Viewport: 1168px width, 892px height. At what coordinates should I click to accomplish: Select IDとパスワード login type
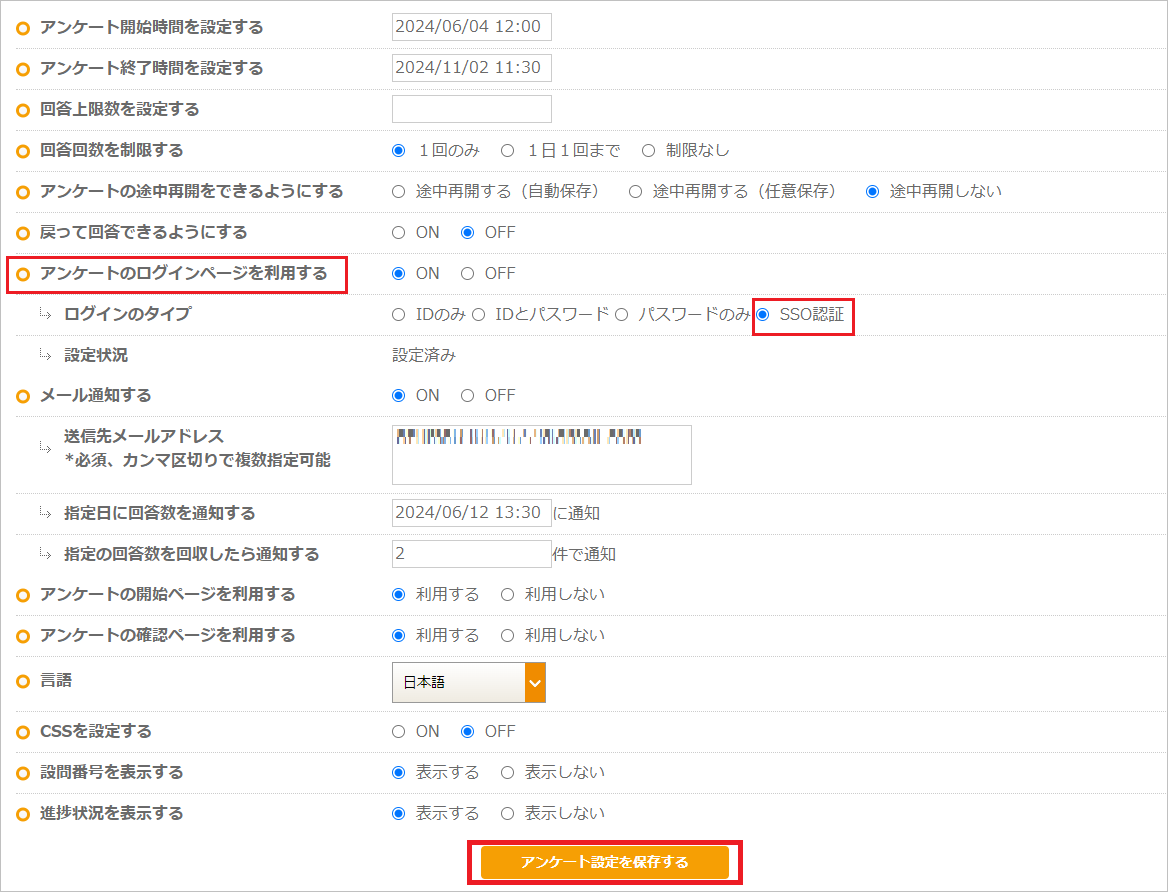[478, 314]
